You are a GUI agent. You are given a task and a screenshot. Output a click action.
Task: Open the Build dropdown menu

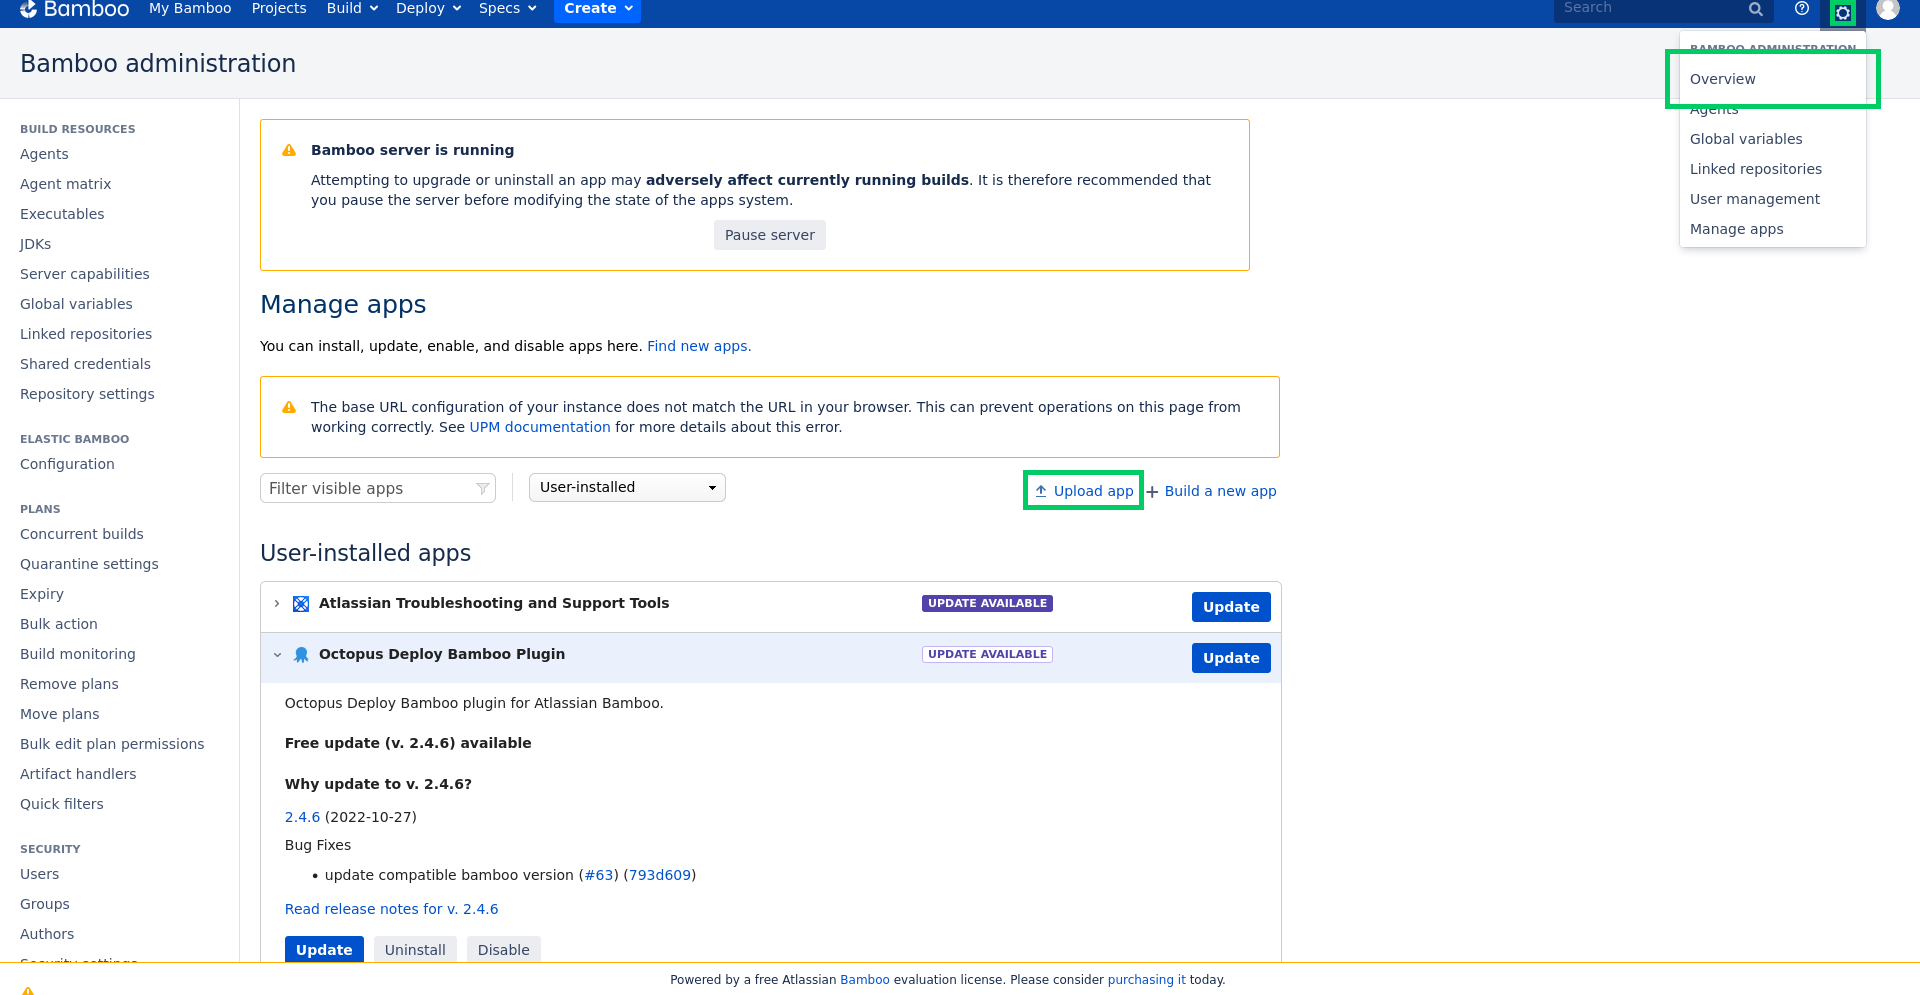point(352,8)
